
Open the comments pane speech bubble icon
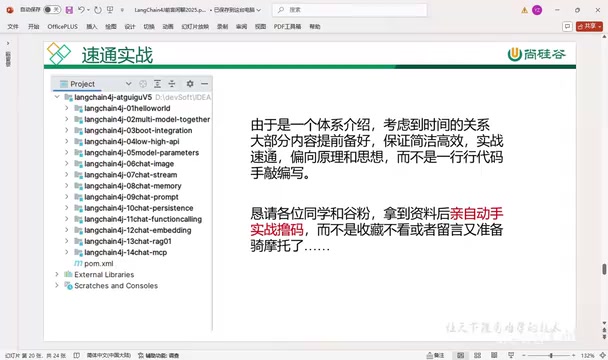(x=567, y=26)
